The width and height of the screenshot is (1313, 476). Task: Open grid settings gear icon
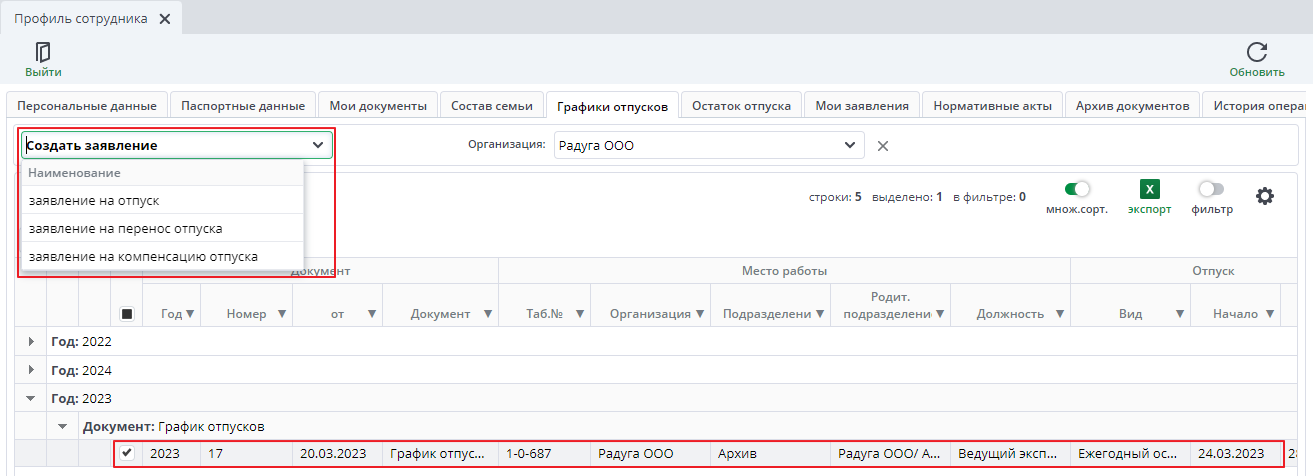(x=1265, y=196)
